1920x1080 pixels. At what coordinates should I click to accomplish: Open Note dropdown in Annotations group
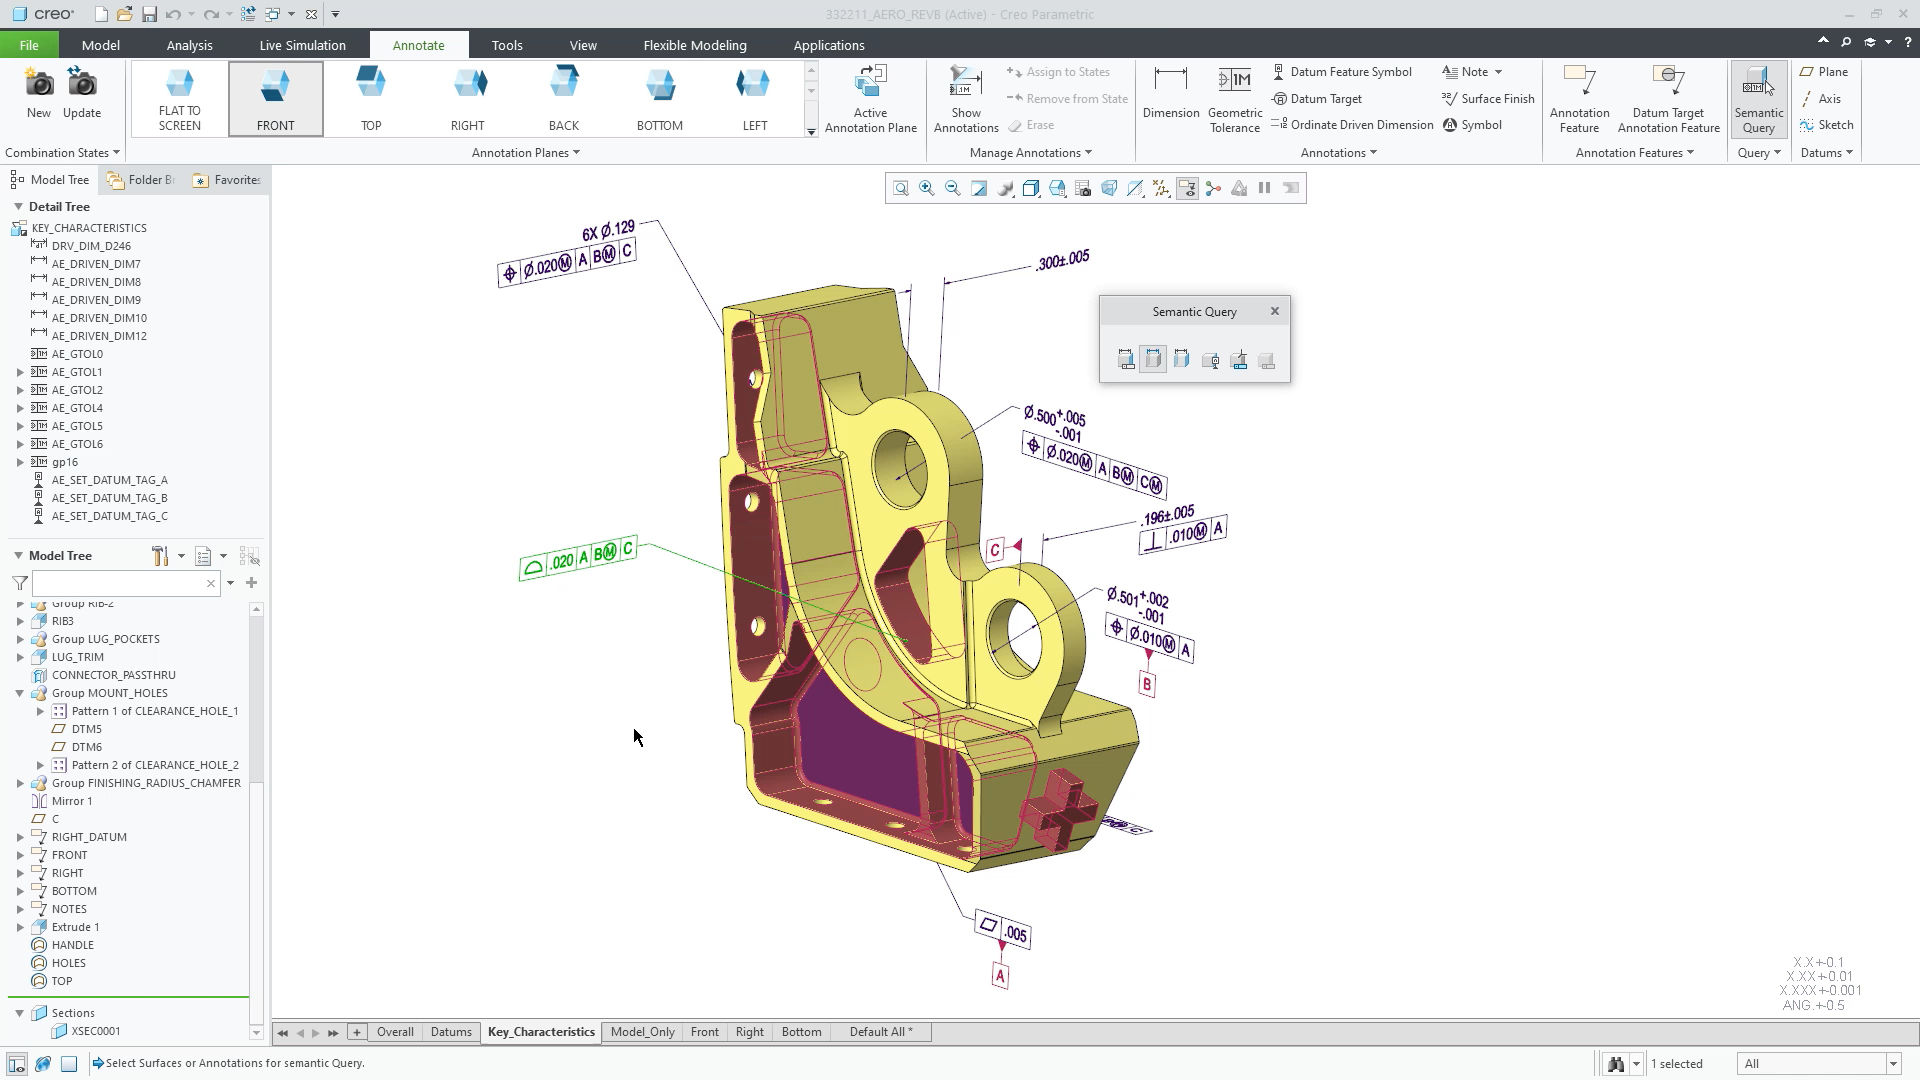click(x=1498, y=72)
